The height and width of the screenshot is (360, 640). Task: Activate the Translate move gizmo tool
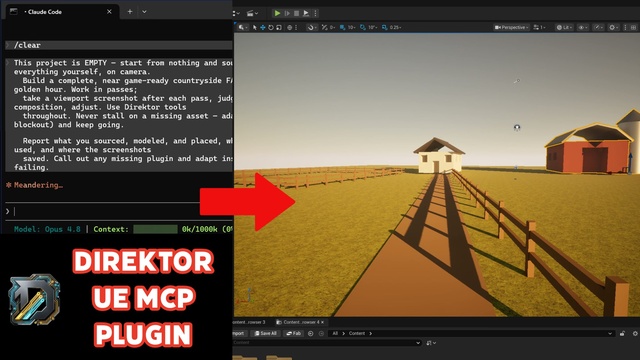[262, 27]
